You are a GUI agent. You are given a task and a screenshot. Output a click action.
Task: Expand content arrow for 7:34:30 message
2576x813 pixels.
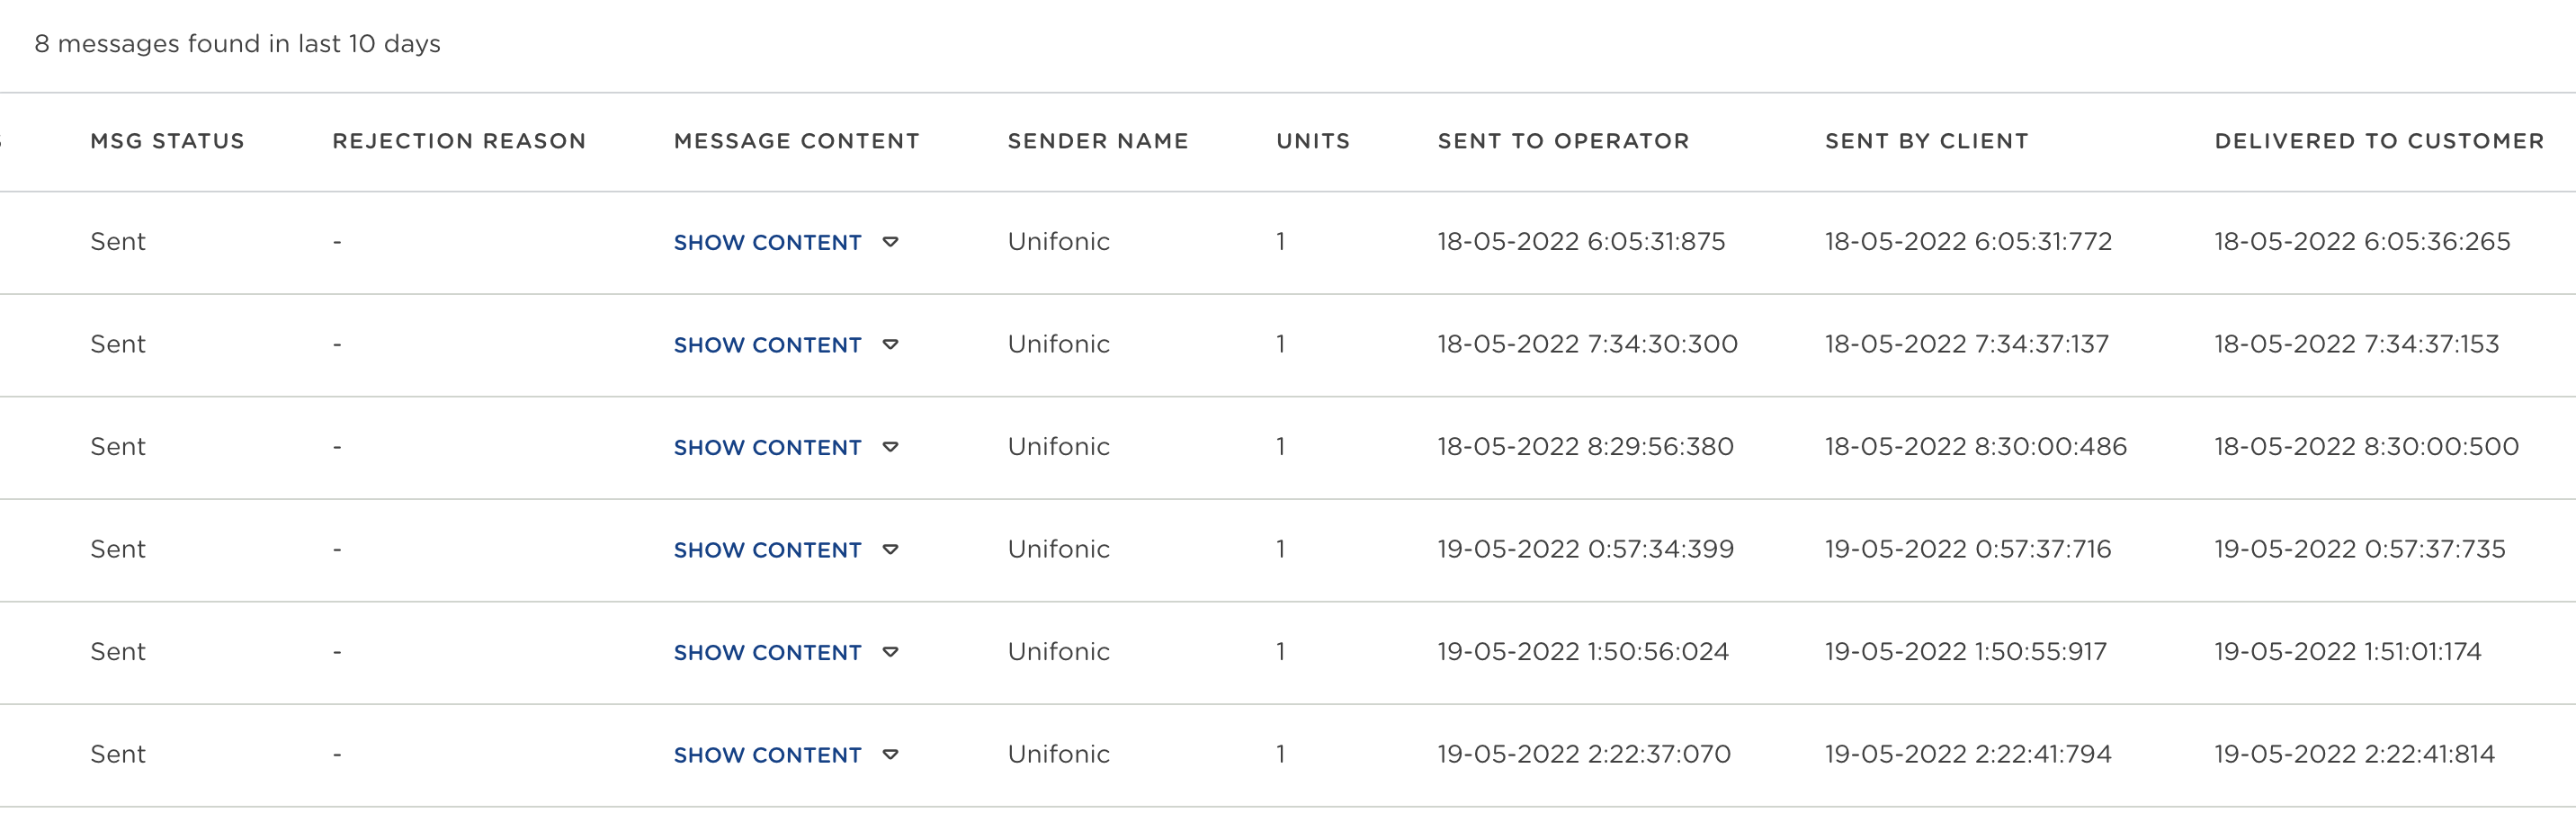[x=890, y=345]
